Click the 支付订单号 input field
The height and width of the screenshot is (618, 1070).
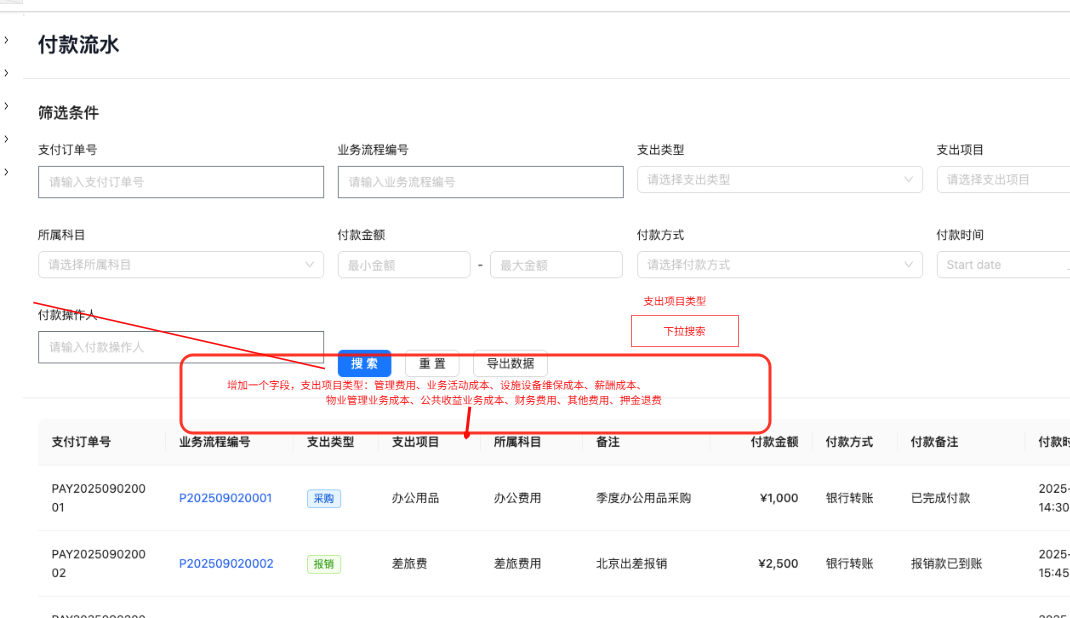180,182
